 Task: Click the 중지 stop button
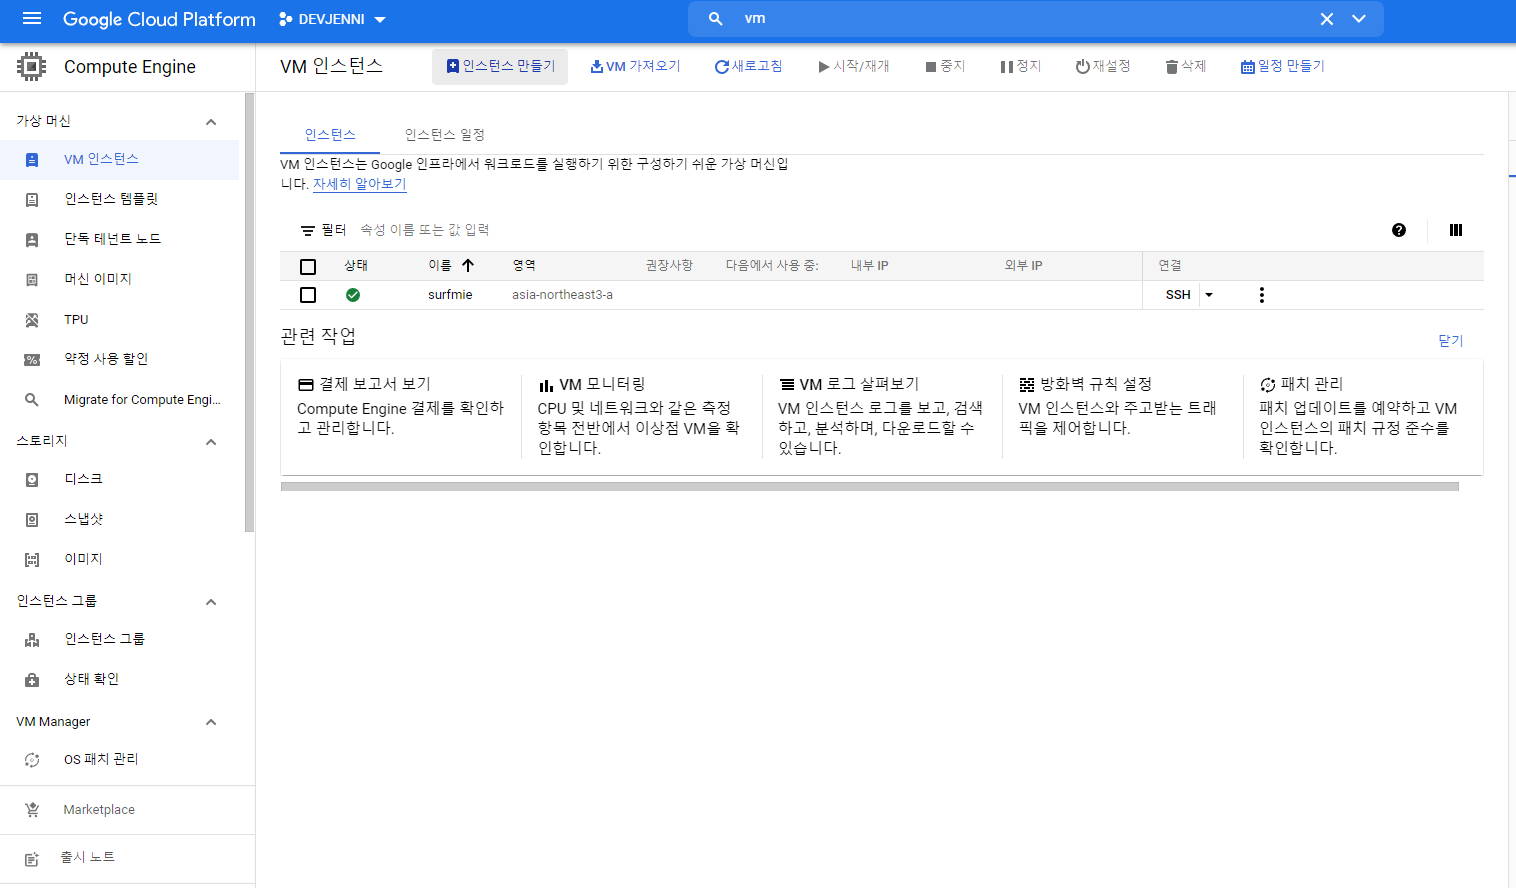[945, 66]
